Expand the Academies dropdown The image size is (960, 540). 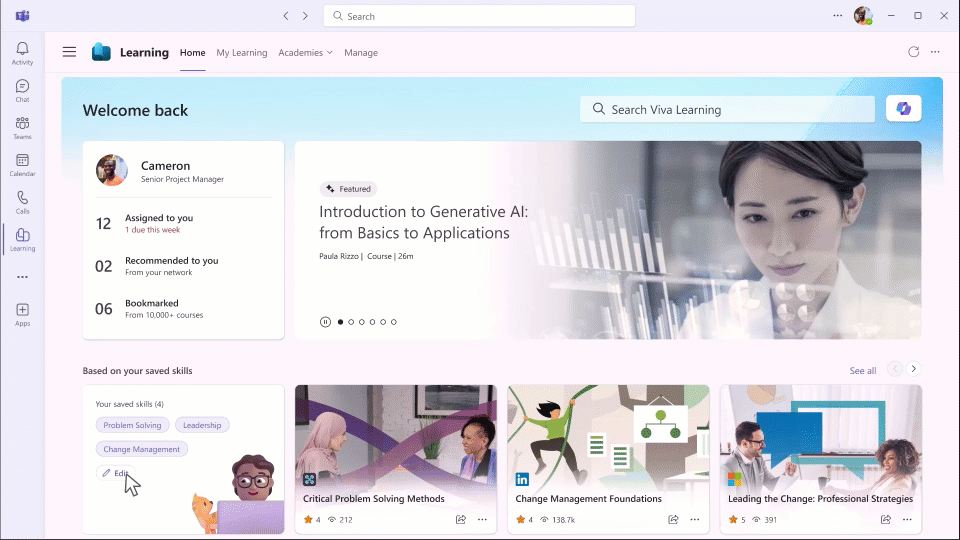[305, 53]
